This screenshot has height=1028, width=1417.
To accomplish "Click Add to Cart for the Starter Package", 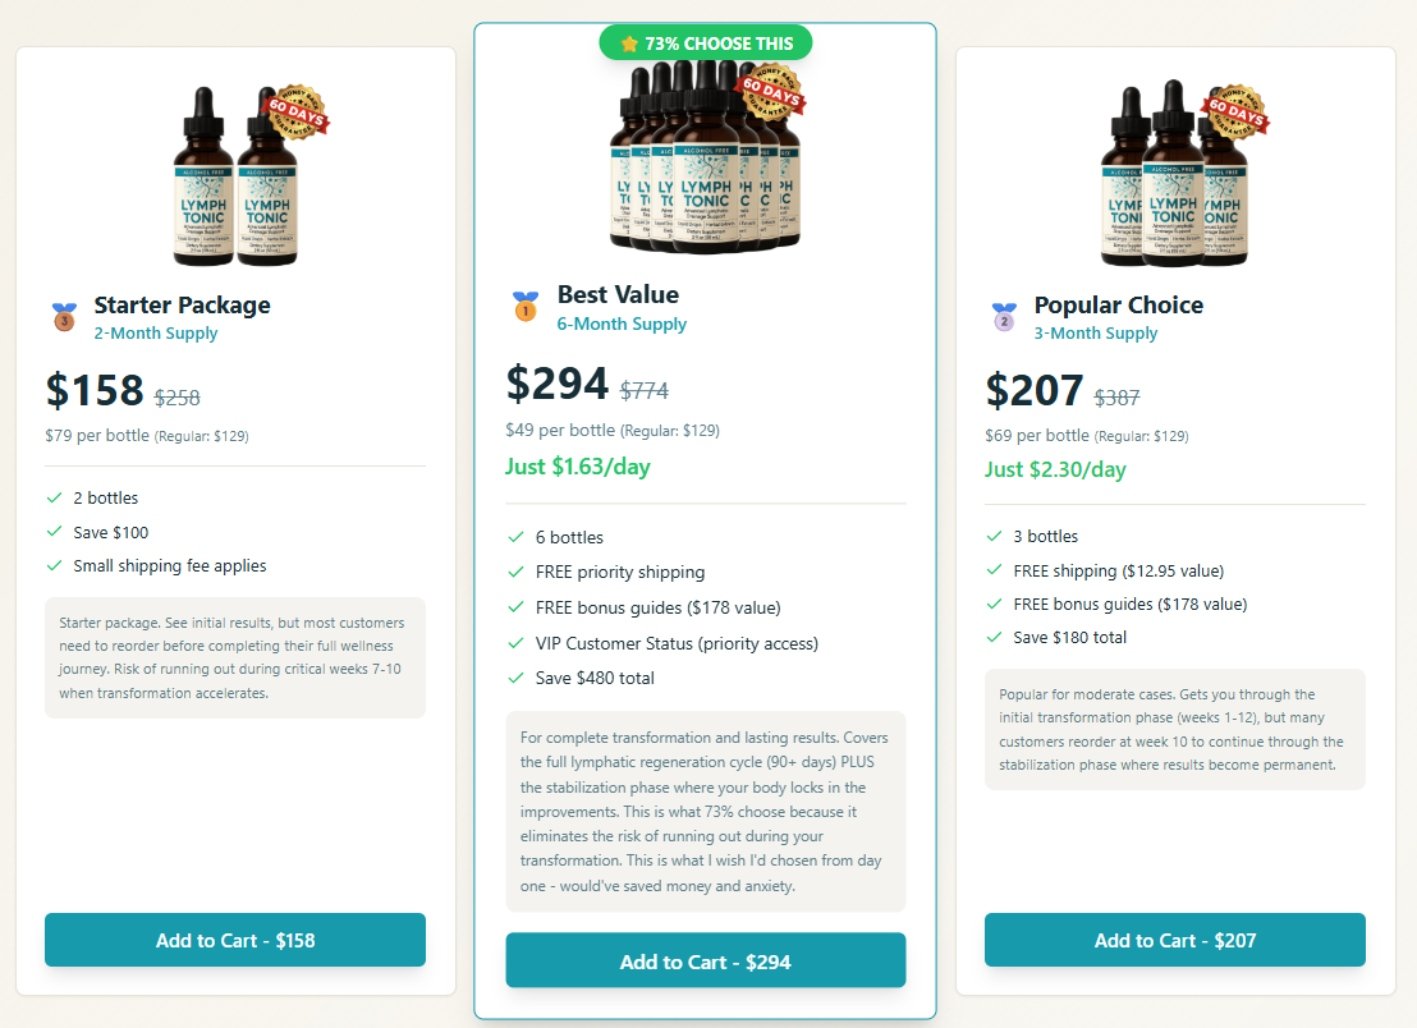I will [235, 940].
